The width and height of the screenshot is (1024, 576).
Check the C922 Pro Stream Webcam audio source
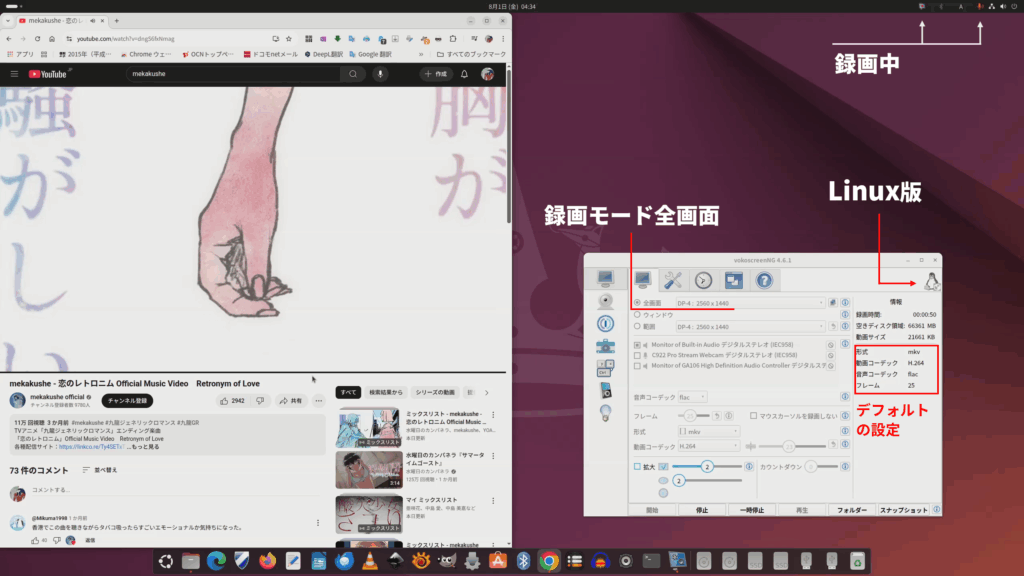637,355
